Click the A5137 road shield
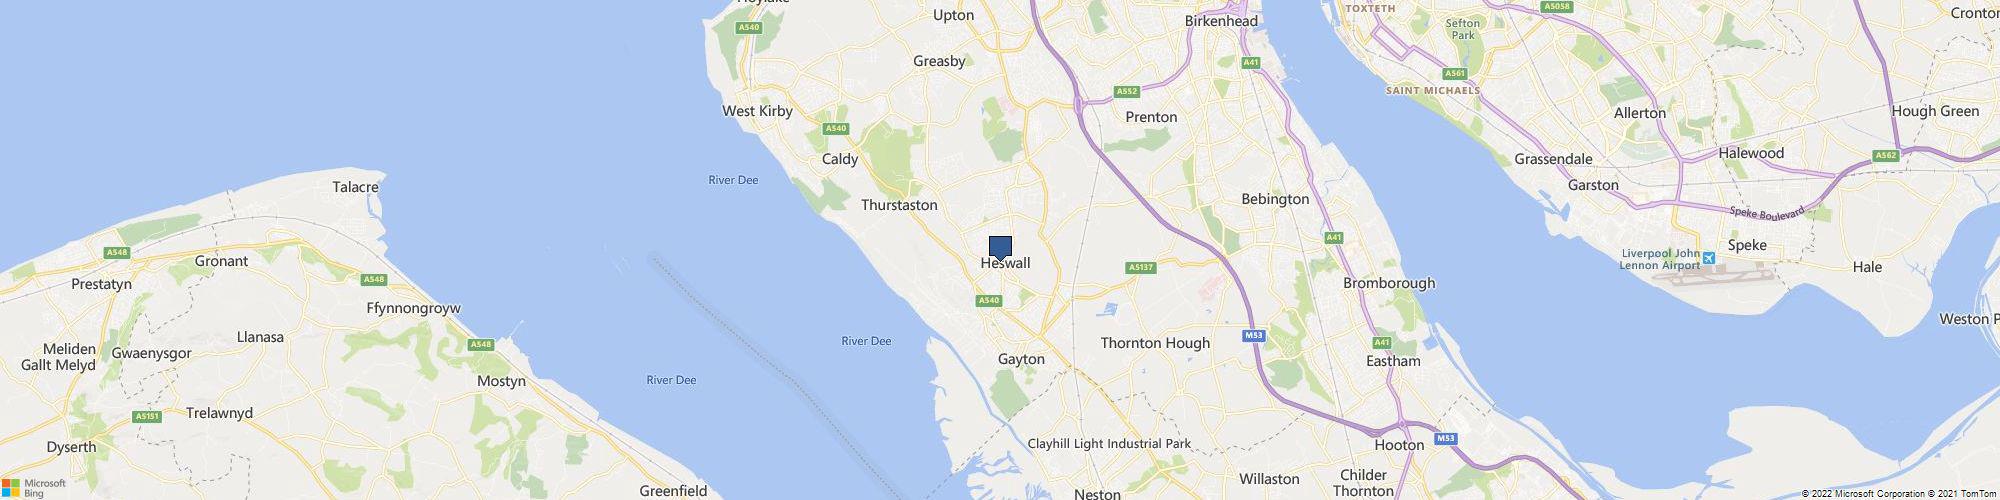The width and height of the screenshot is (2000, 500). 1141,268
